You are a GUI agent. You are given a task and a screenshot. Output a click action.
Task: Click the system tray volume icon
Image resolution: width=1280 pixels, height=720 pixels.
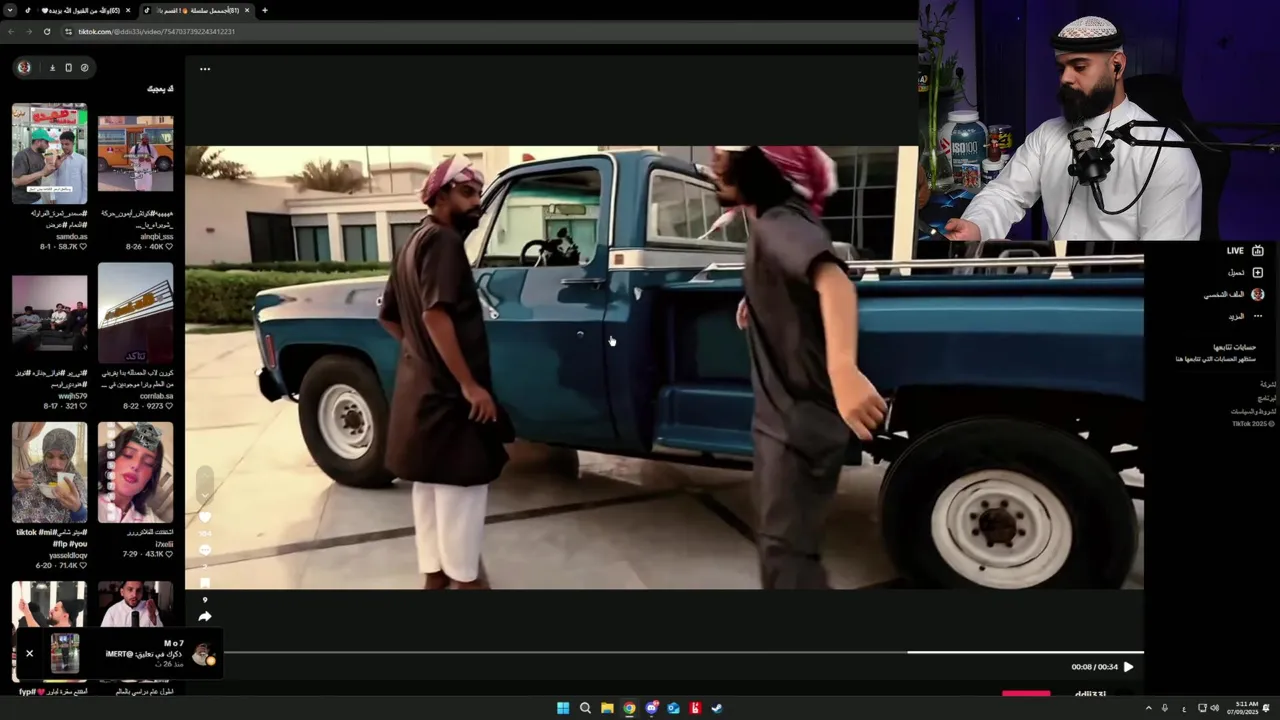coord(1215,708)
